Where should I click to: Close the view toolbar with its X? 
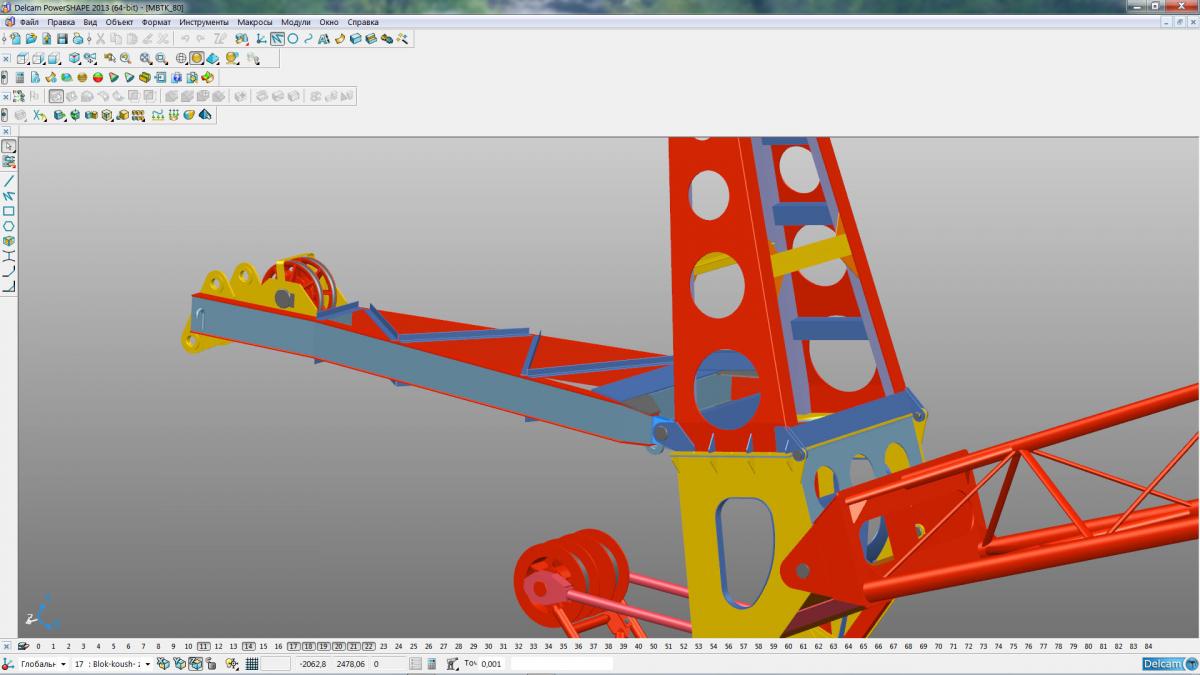(6, 58)
